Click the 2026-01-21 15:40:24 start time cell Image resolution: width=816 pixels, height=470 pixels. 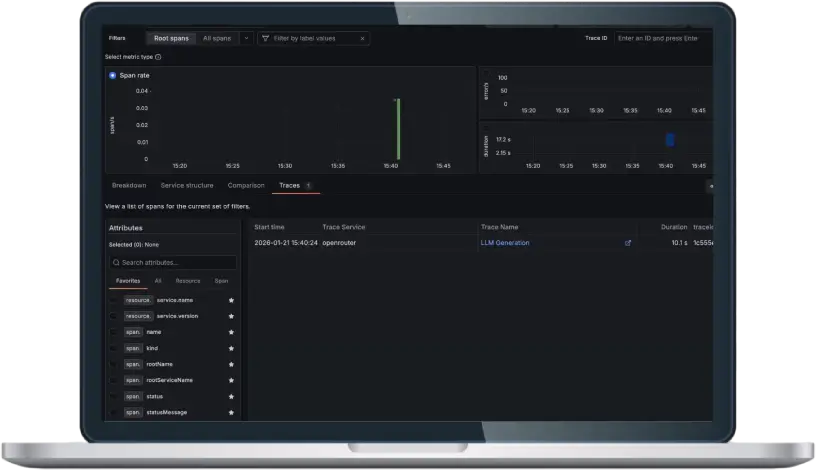pyautogui.click(x=286, y=243)
